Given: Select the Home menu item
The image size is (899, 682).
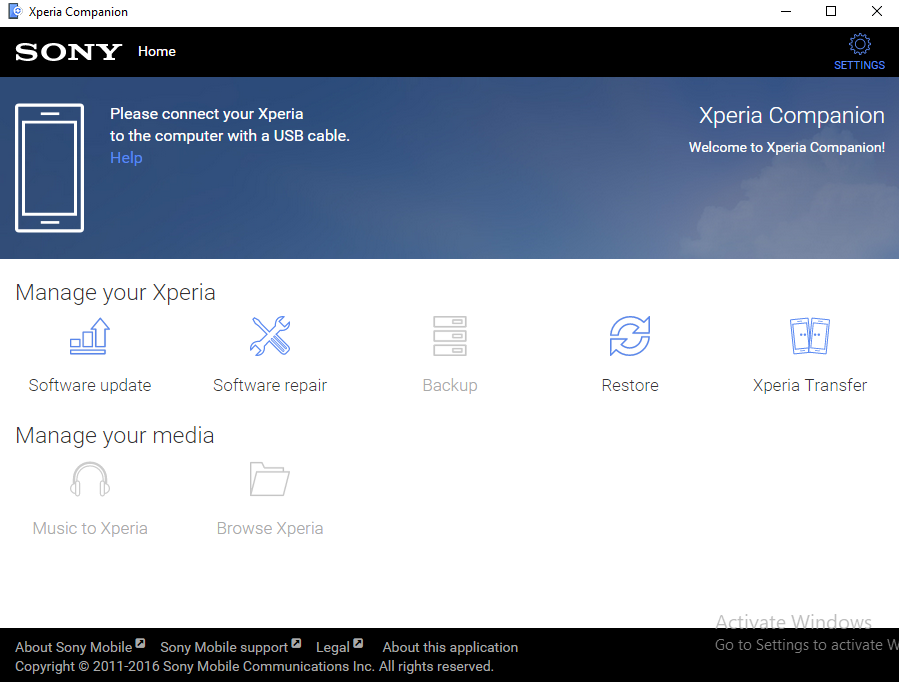Looking at the screenshot, I should point(157,51).
